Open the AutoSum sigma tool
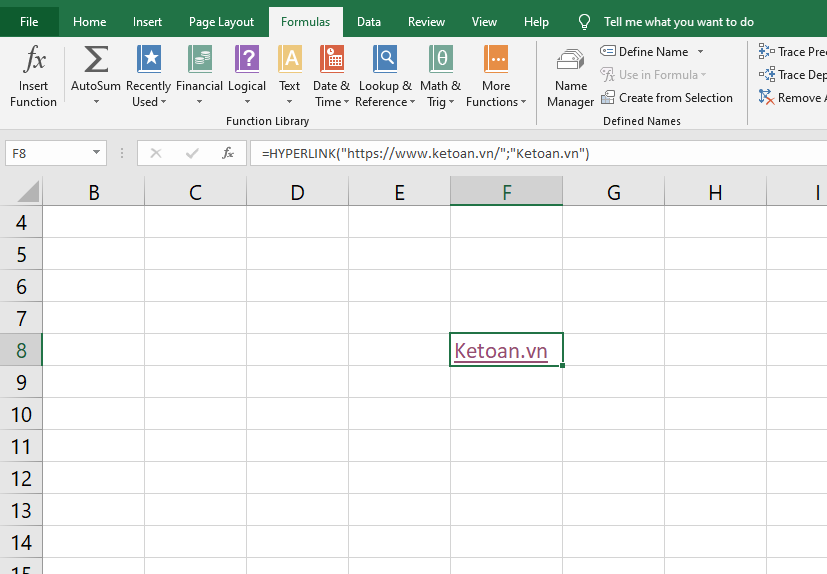This screenshot has height=574, width=827. click(96, 62)
